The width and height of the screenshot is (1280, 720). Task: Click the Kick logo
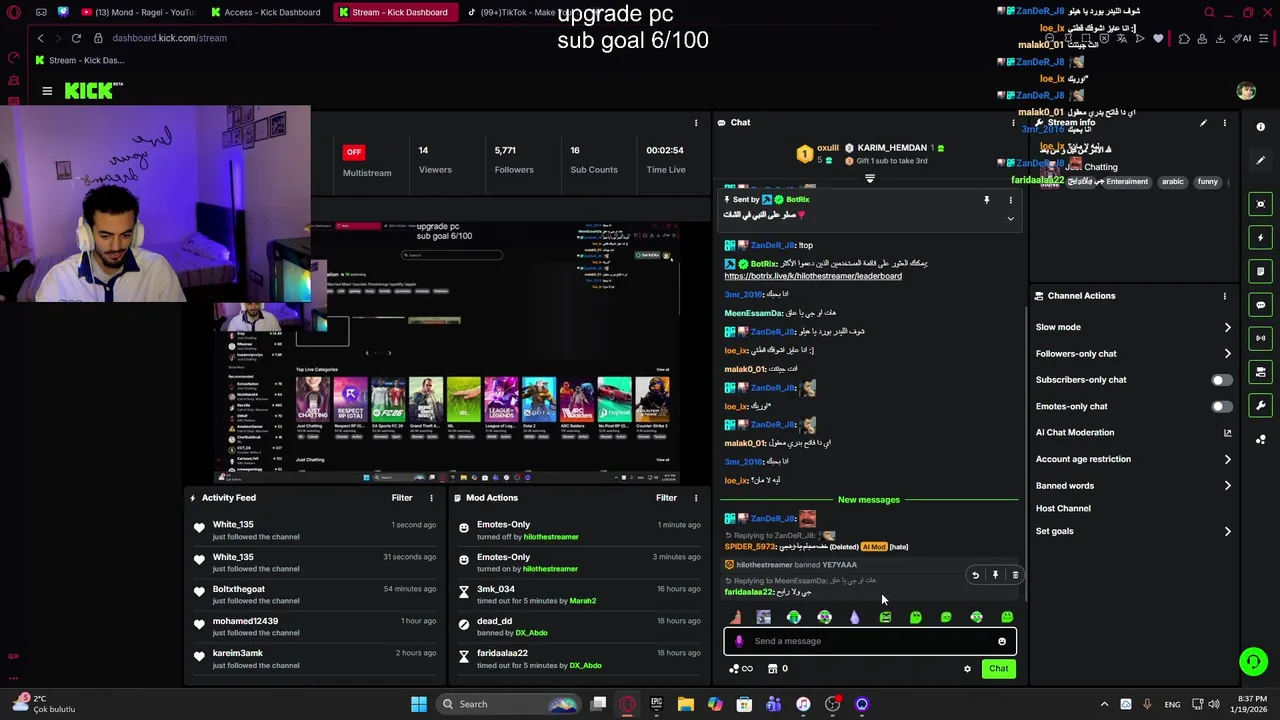point(93,91)
